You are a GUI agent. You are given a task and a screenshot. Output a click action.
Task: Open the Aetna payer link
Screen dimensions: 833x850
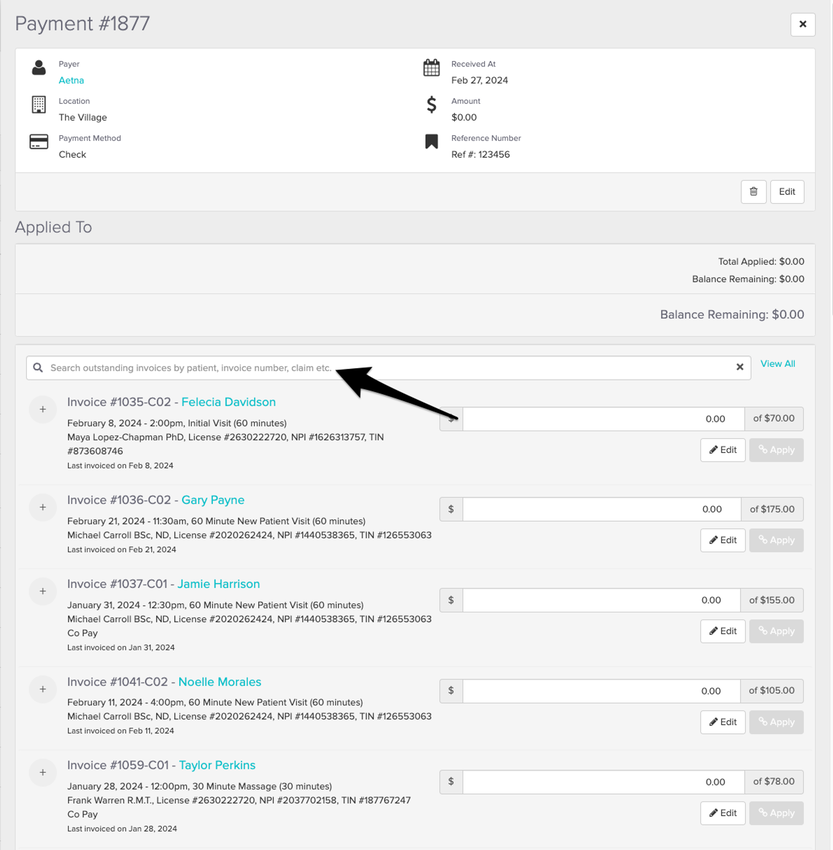click(x=71, y=80)
